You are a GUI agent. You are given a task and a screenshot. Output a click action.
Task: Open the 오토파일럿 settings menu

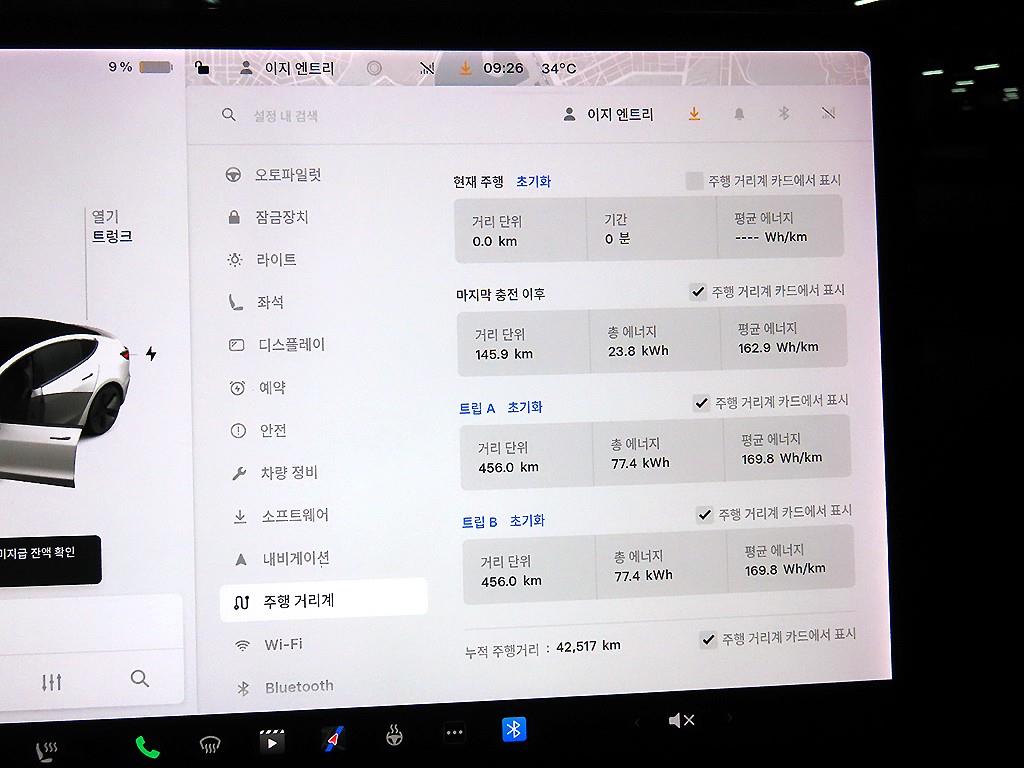tap(274, 175)
